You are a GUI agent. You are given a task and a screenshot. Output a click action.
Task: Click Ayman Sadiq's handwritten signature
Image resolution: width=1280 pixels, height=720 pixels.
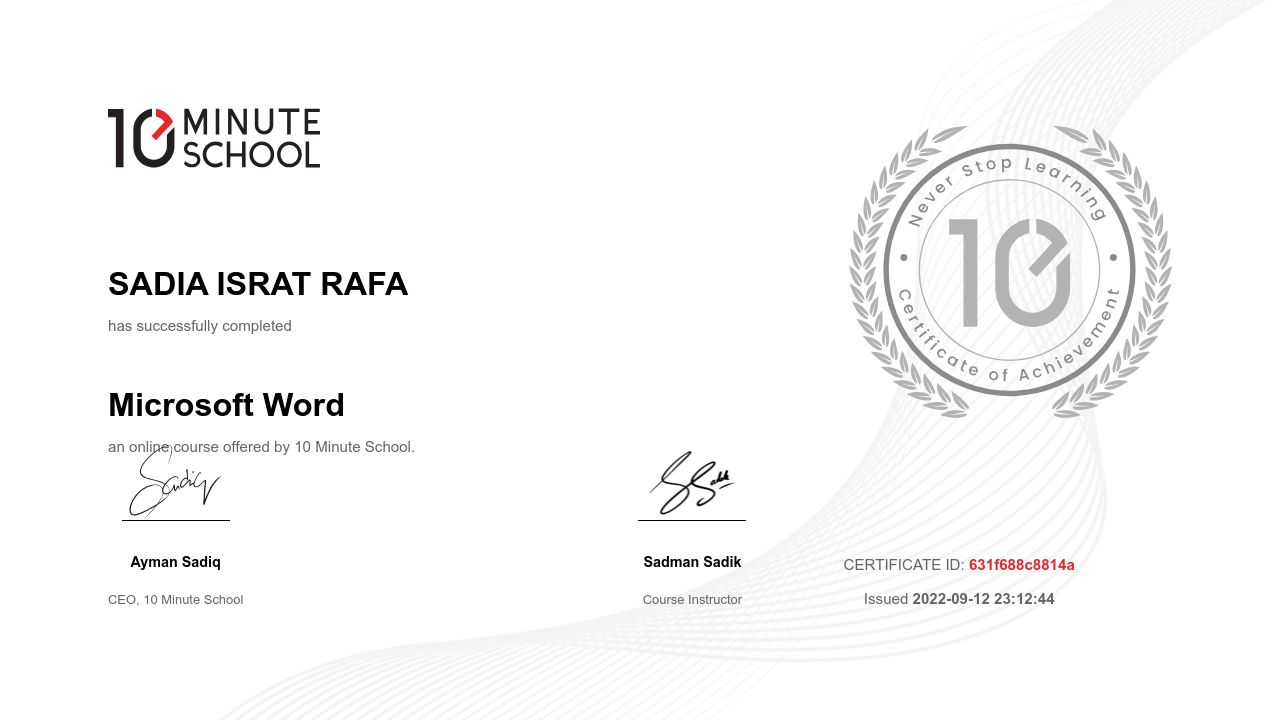pyautogui.click(x=173, y=483)
